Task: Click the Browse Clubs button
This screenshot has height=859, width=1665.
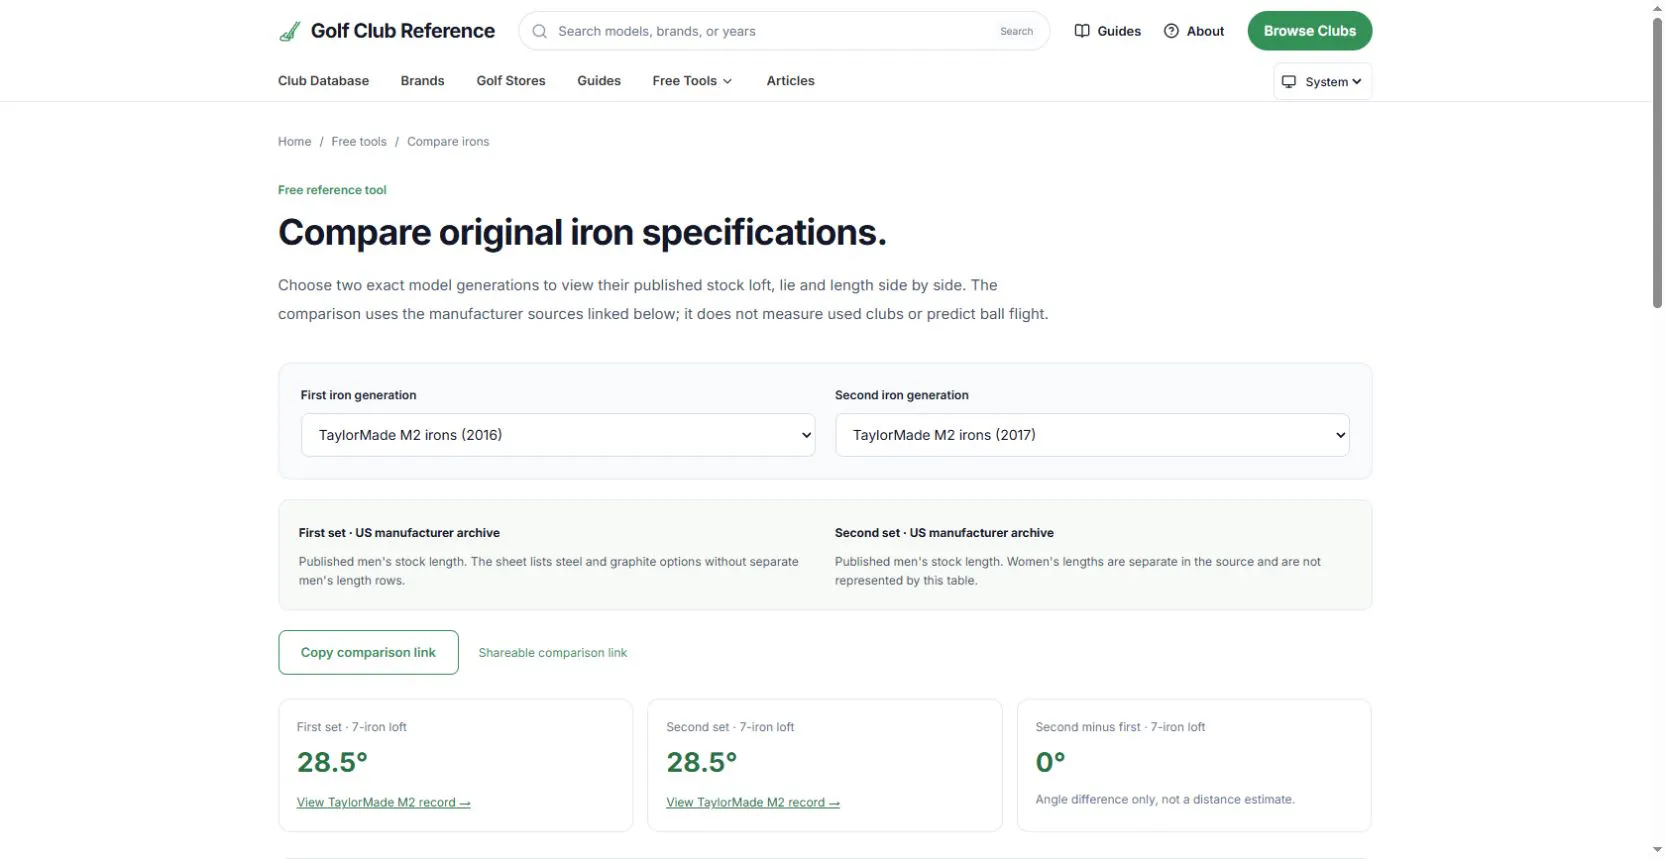Action: (1309, 31)
